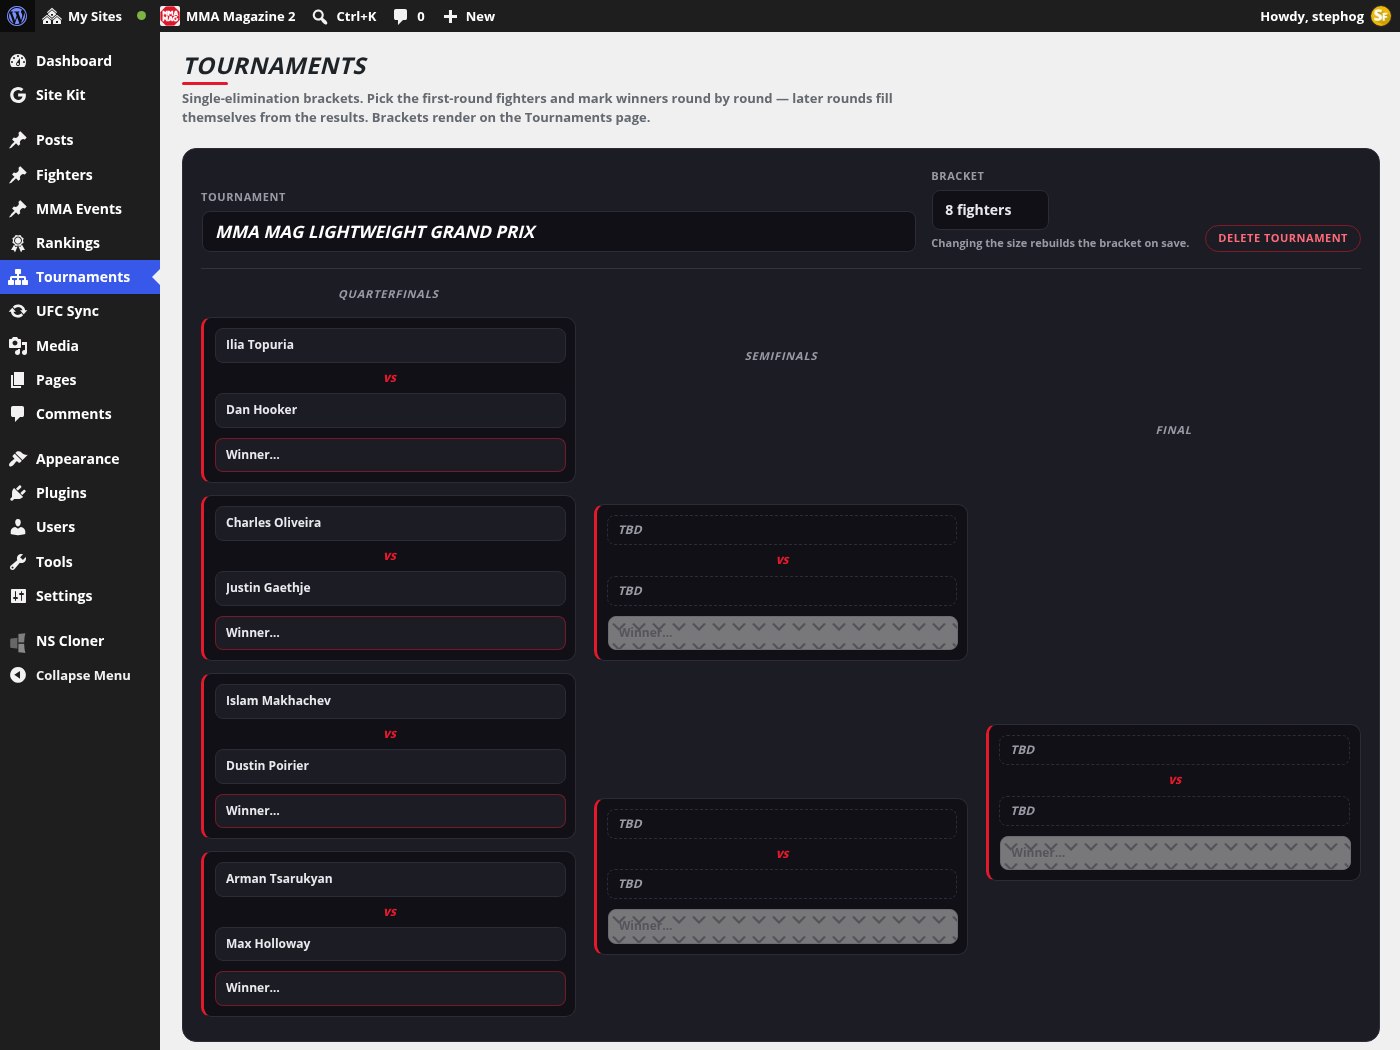This screenshot has width=1400, height=1050.
Task: Click Delete Tournament button
Action: [1283, 238]
